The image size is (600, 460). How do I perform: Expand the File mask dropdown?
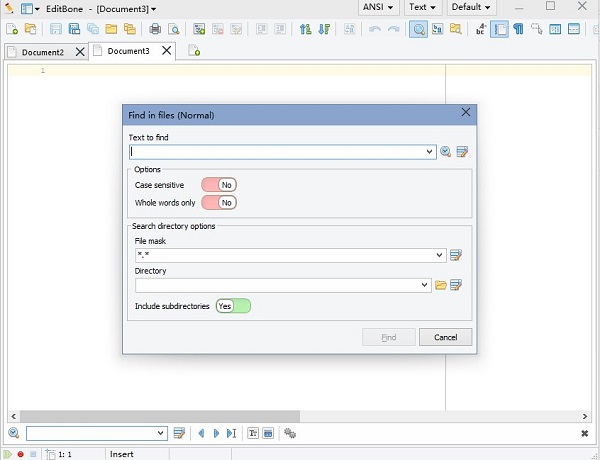tap(440, 255)
